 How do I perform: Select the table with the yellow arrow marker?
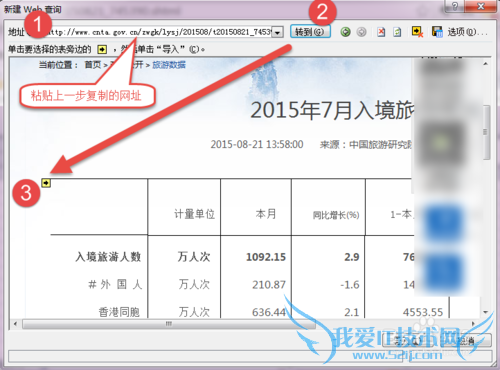46,183
